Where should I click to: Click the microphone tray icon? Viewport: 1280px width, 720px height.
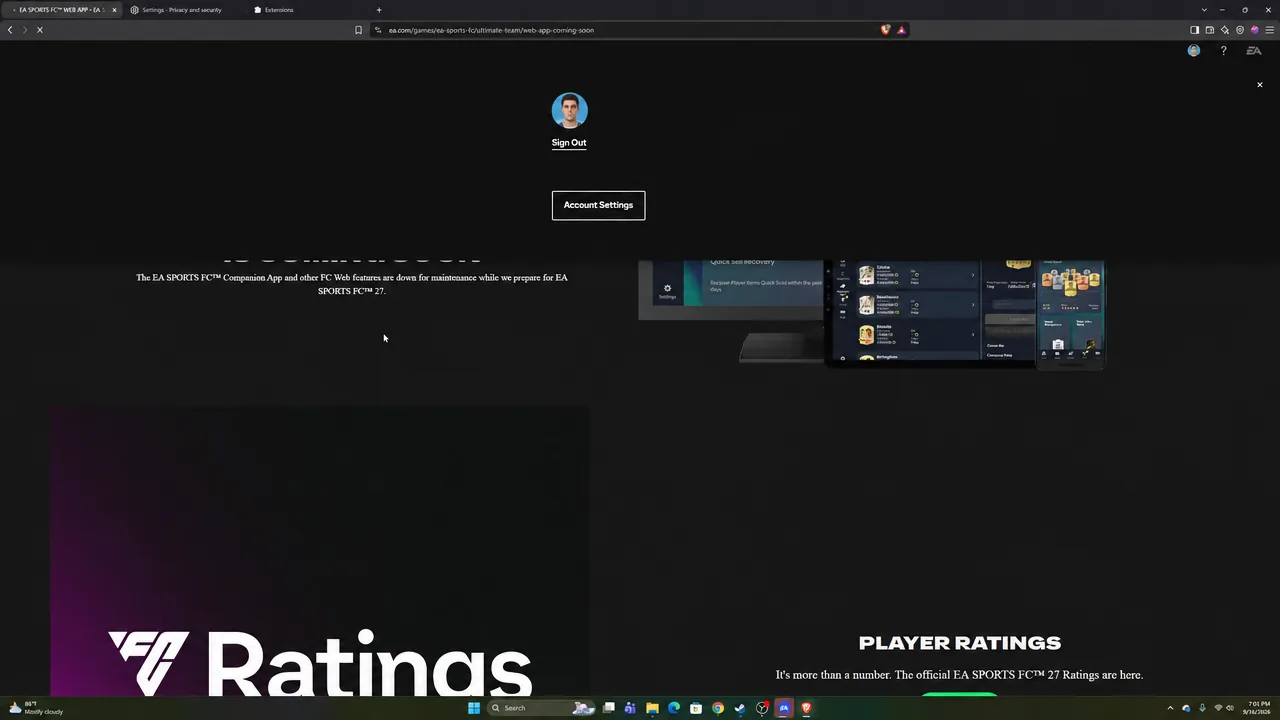pos(1202,708)
